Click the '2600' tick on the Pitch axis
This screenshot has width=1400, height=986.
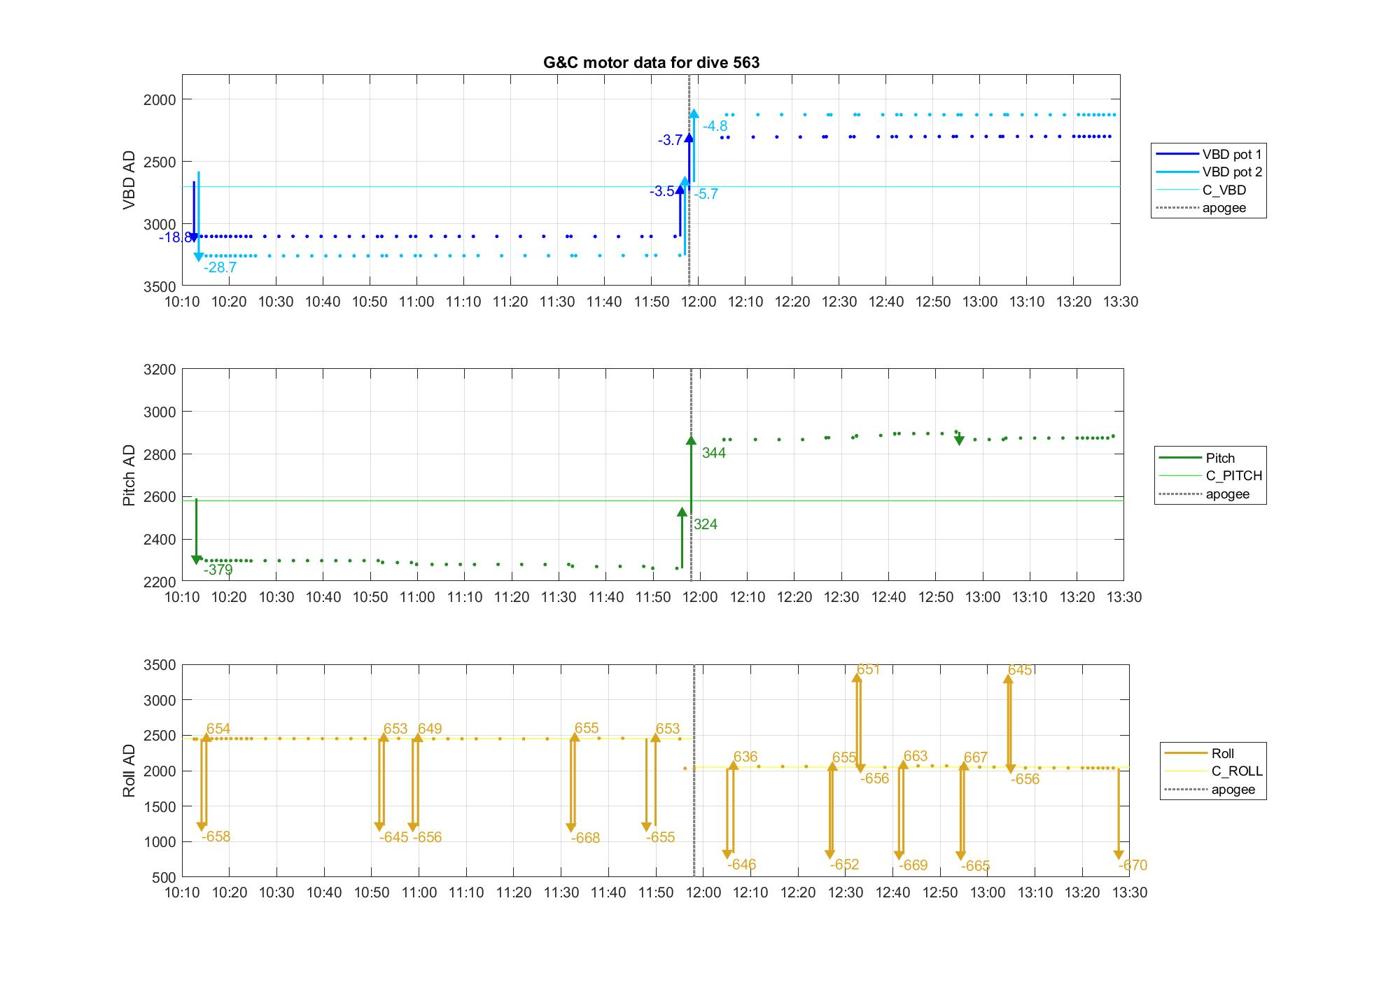[159, 497]
